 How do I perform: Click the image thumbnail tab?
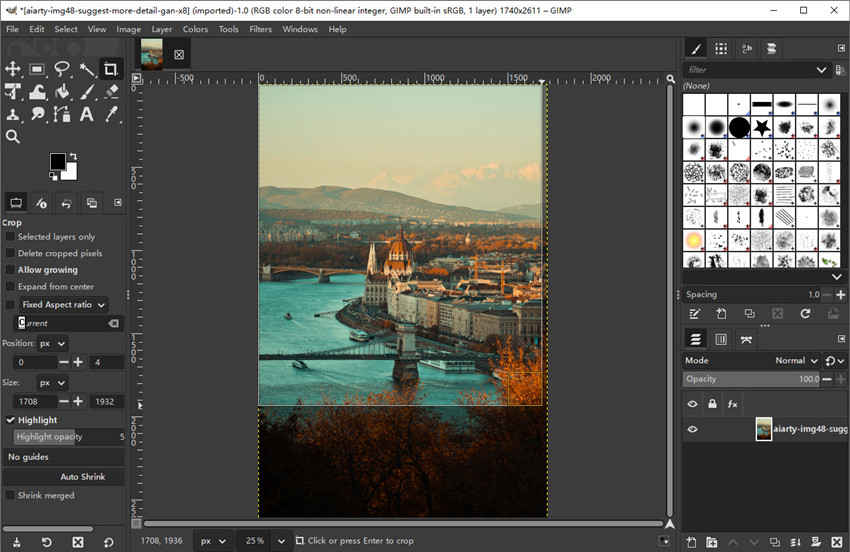coord(152,54)
